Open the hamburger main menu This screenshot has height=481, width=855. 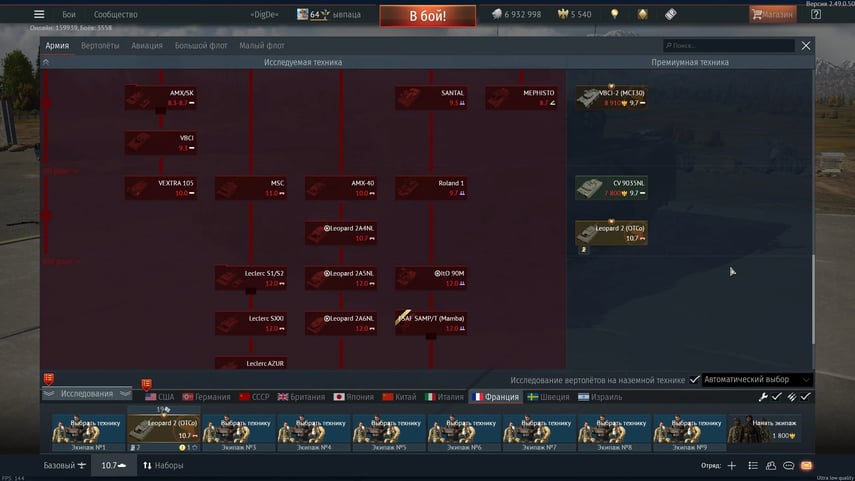pyautogui.click(x=39, y=15)
